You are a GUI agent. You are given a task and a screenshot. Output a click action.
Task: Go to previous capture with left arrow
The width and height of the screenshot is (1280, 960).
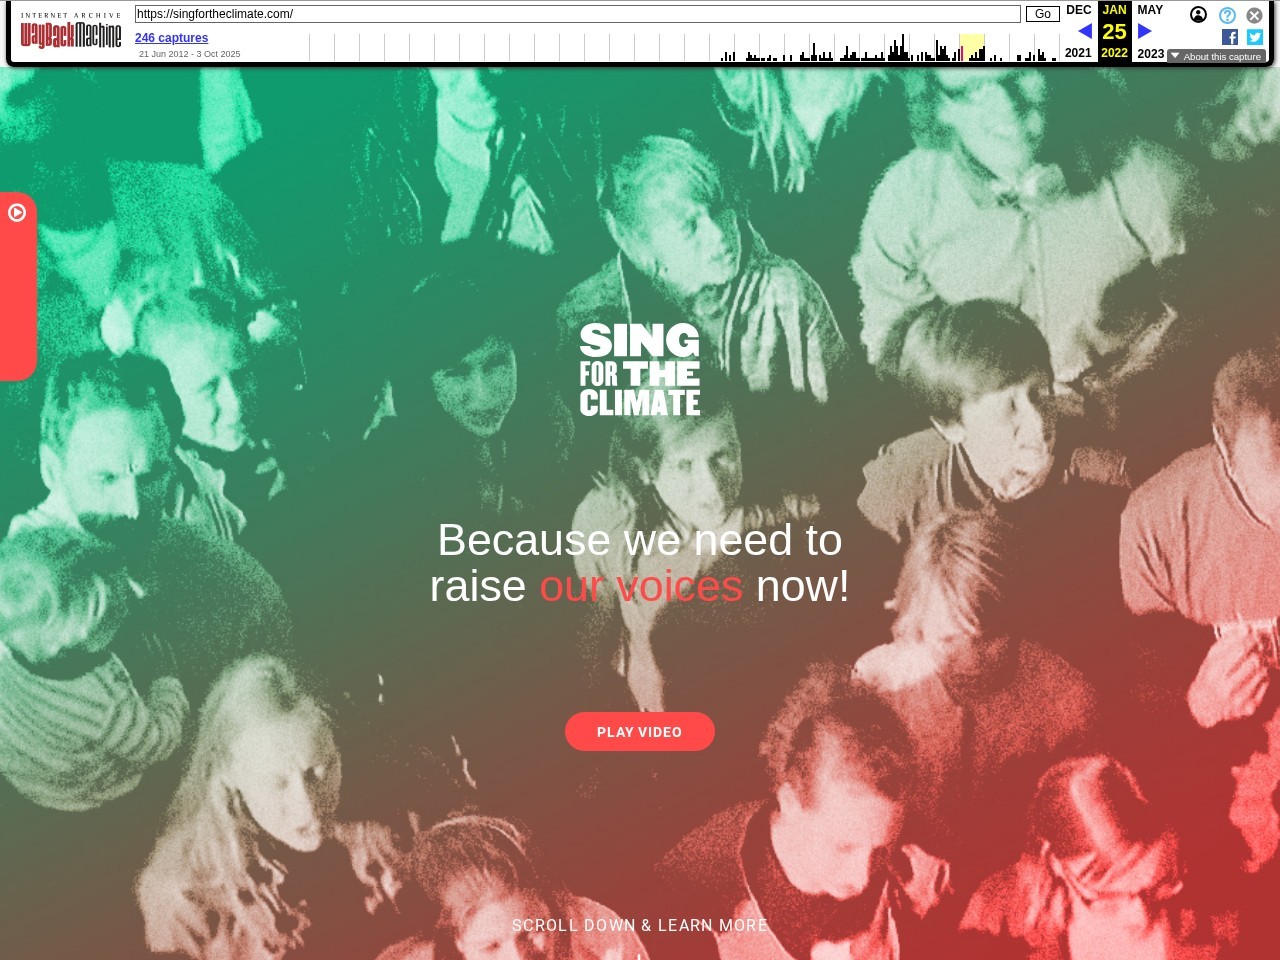pos(1085,31)
